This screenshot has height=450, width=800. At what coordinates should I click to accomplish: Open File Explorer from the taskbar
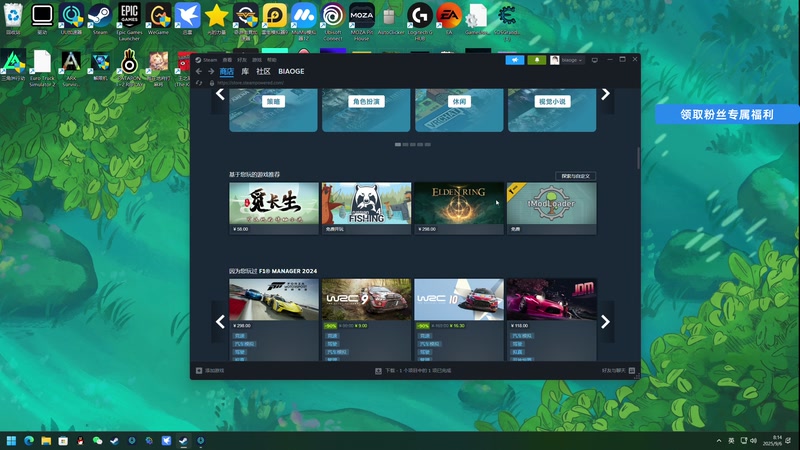pyautogui.click(x=46, y=441)
